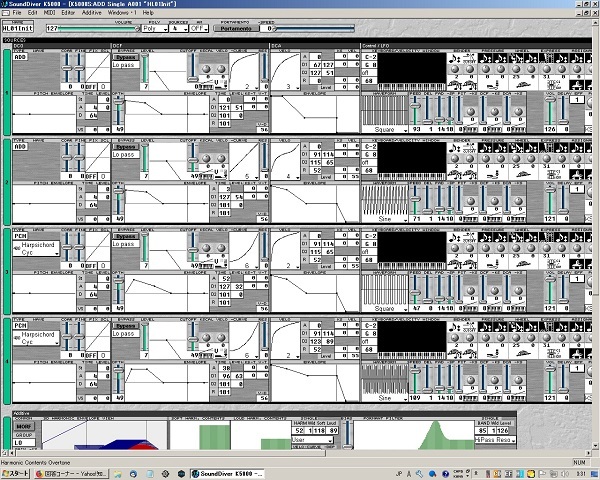Expand the Sources count dropdown
The height and width of the screenshot is (480, 600).
(177, 28)
